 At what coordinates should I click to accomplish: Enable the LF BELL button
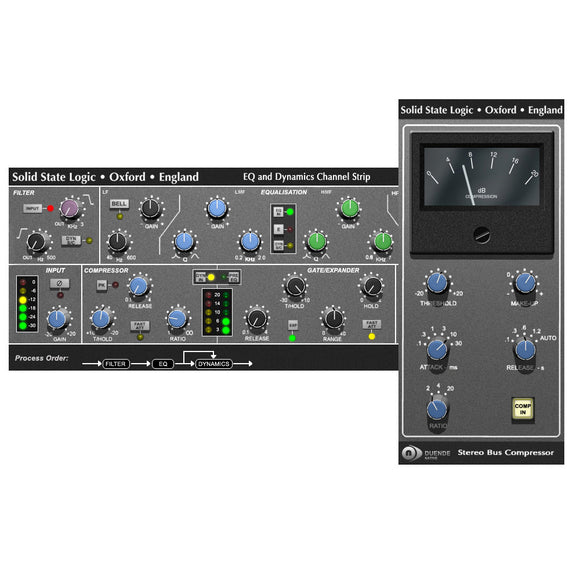(119, 204)
